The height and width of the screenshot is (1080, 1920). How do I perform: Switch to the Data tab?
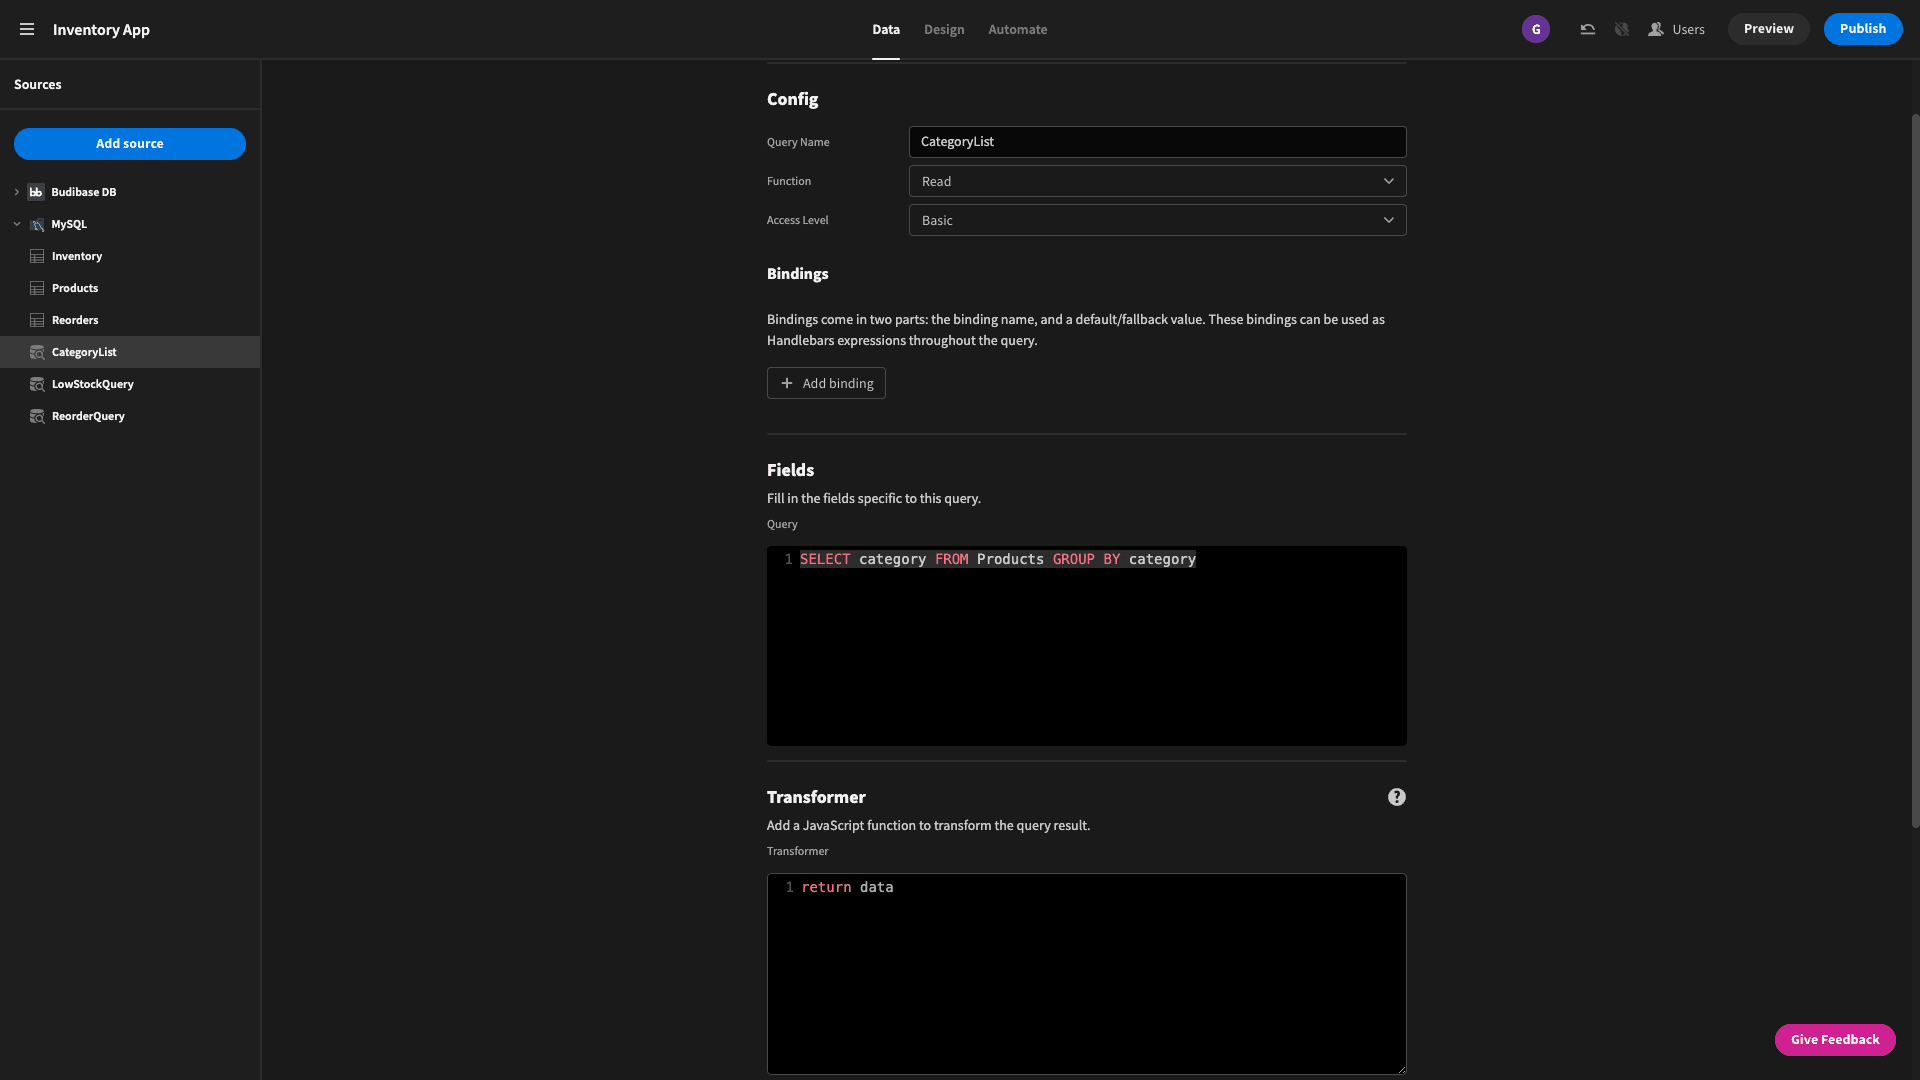[x=885, y=30]
